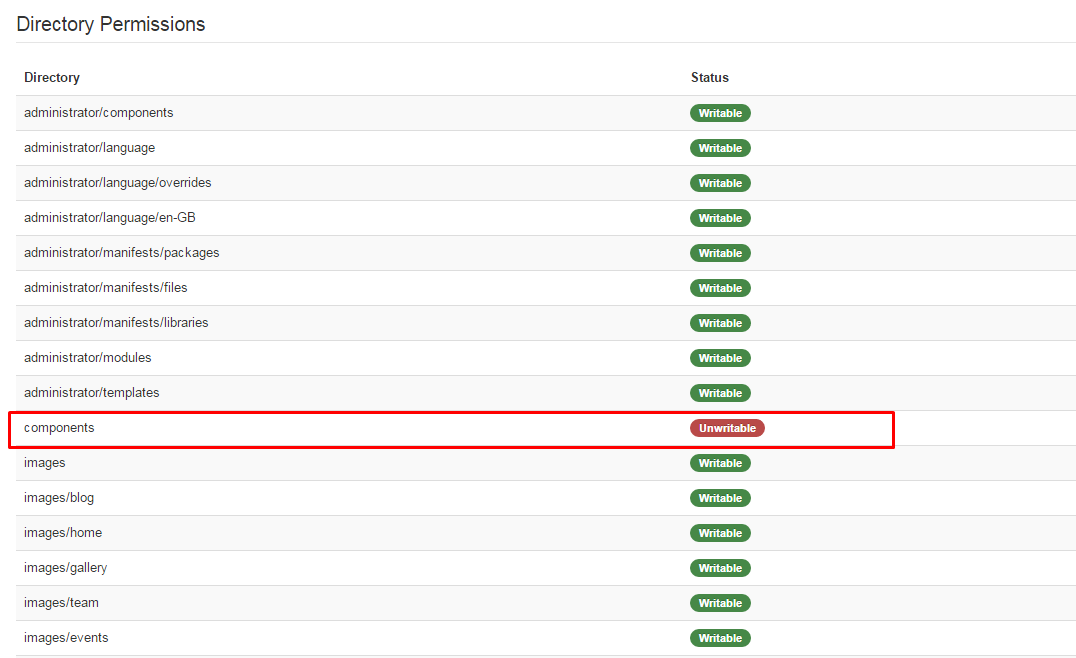
Task: Select administrator/modules directory text
Action: [x=88, y=357]
